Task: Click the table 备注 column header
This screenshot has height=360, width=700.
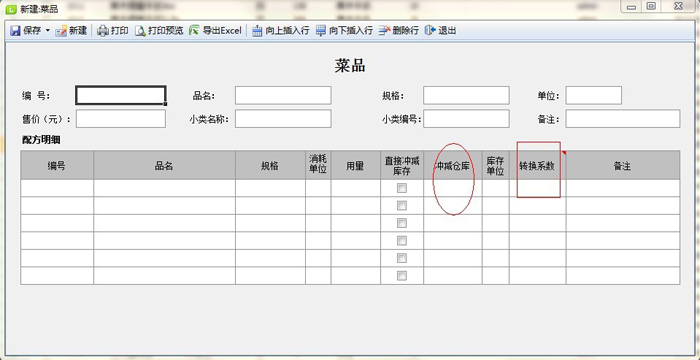Action: click(x=623, y=165)
